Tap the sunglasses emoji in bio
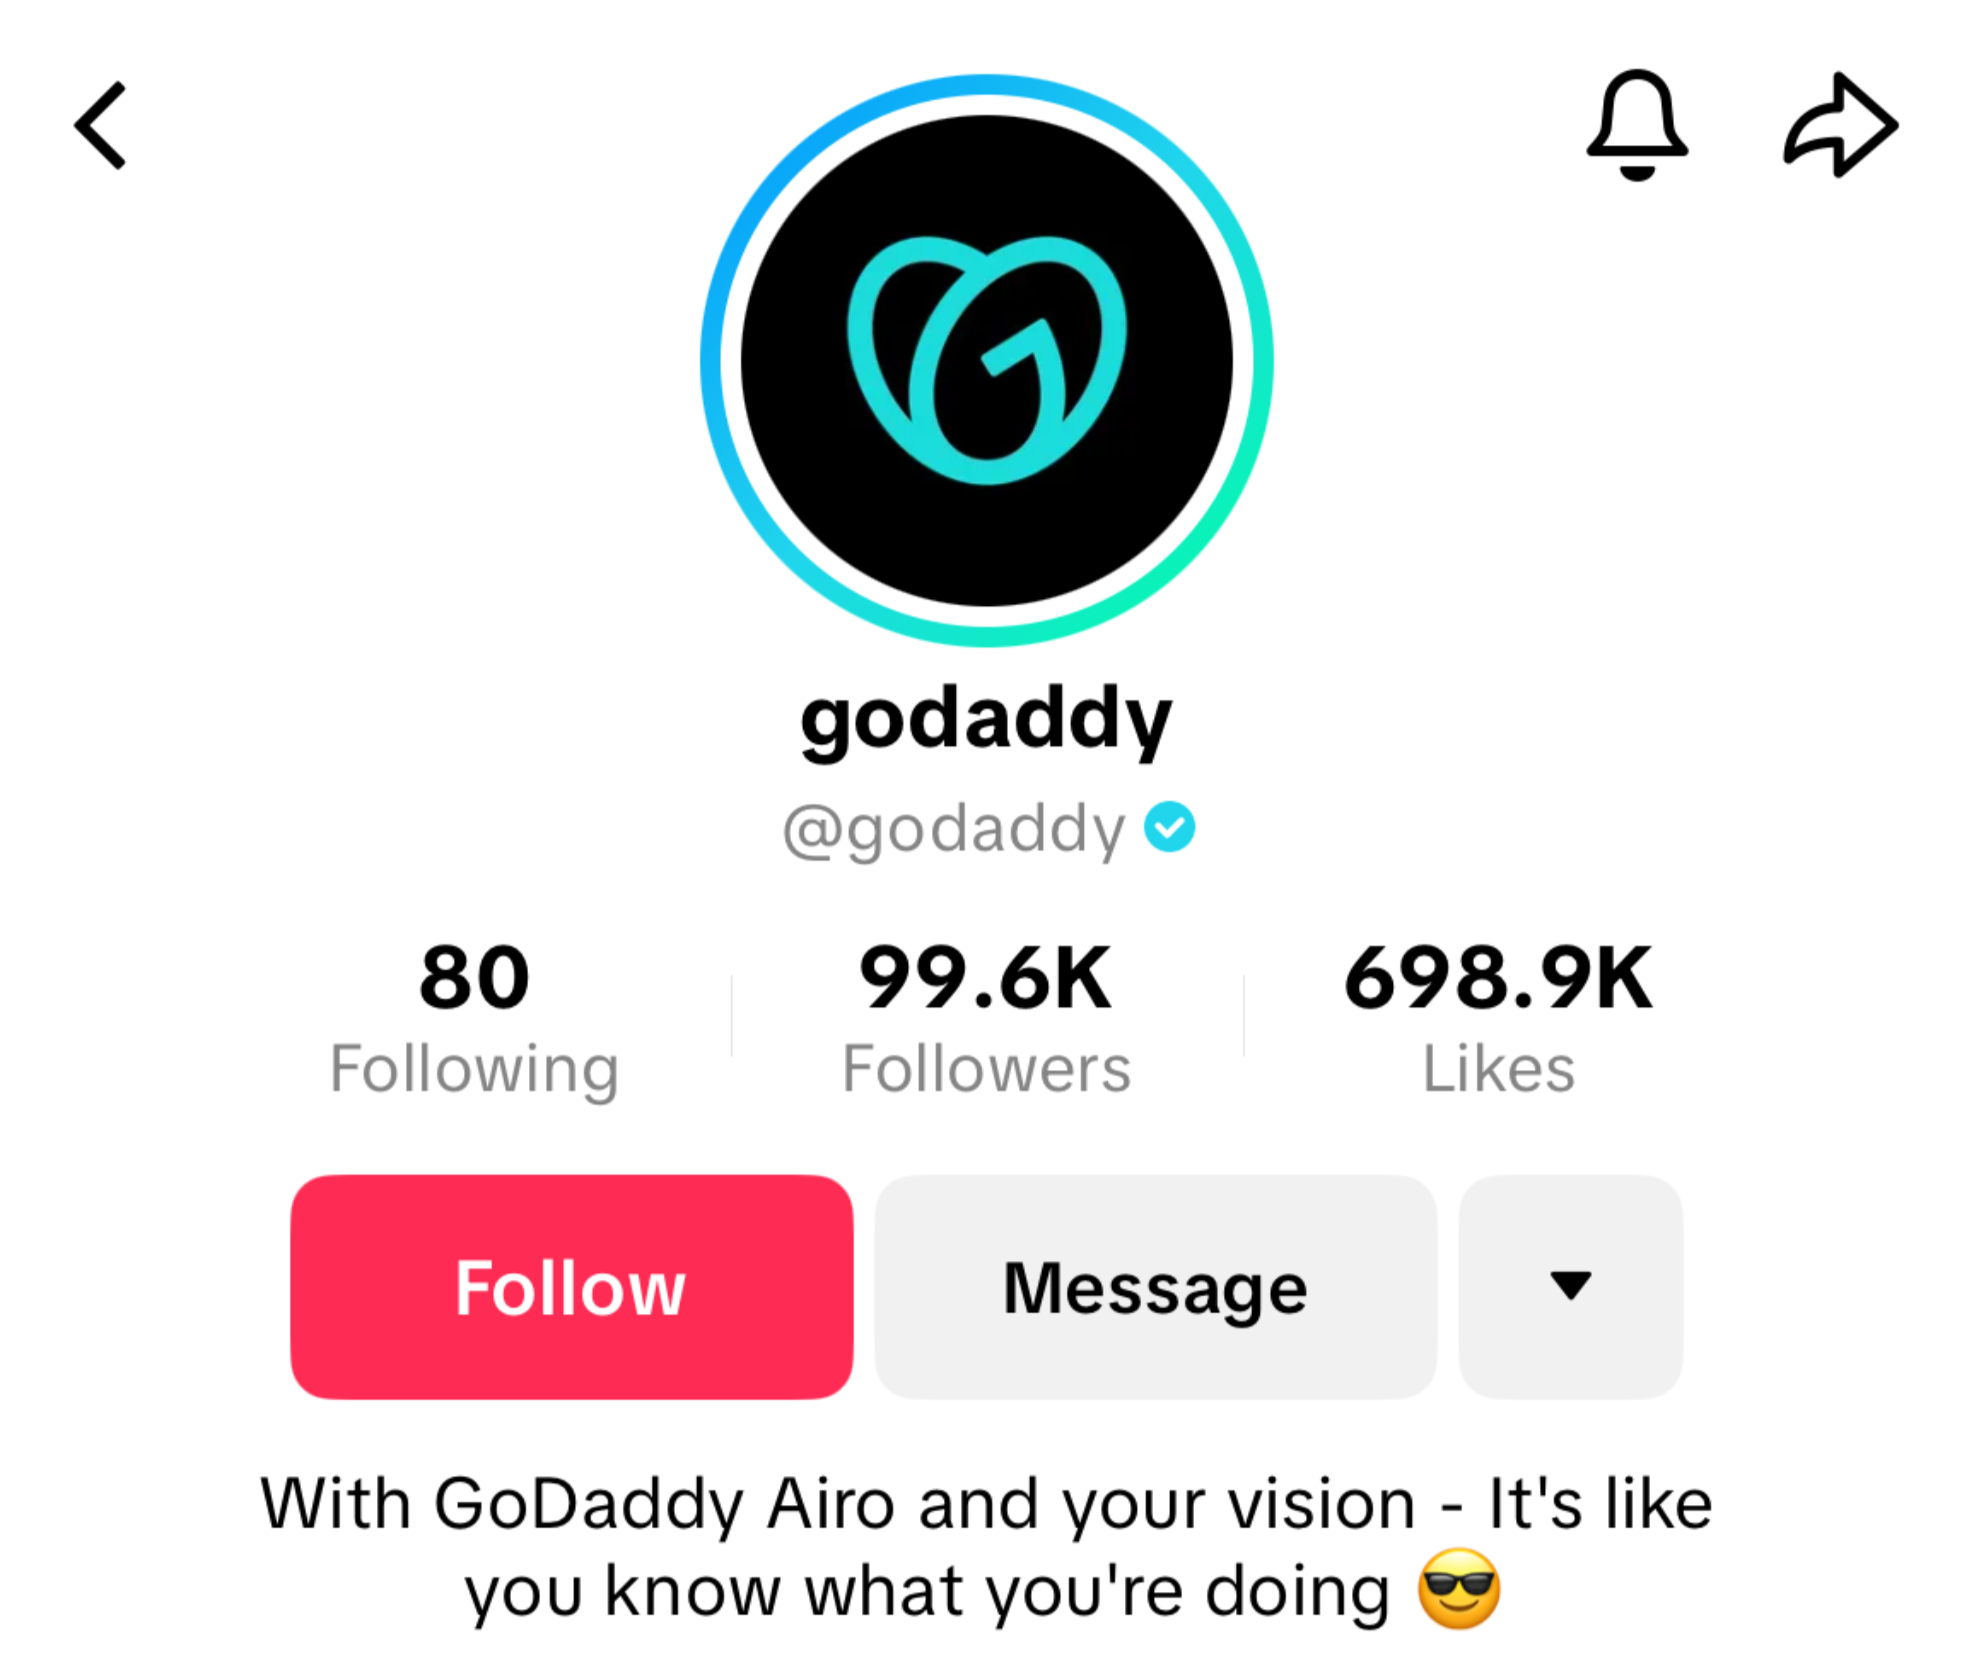 coord(1458,1588)
